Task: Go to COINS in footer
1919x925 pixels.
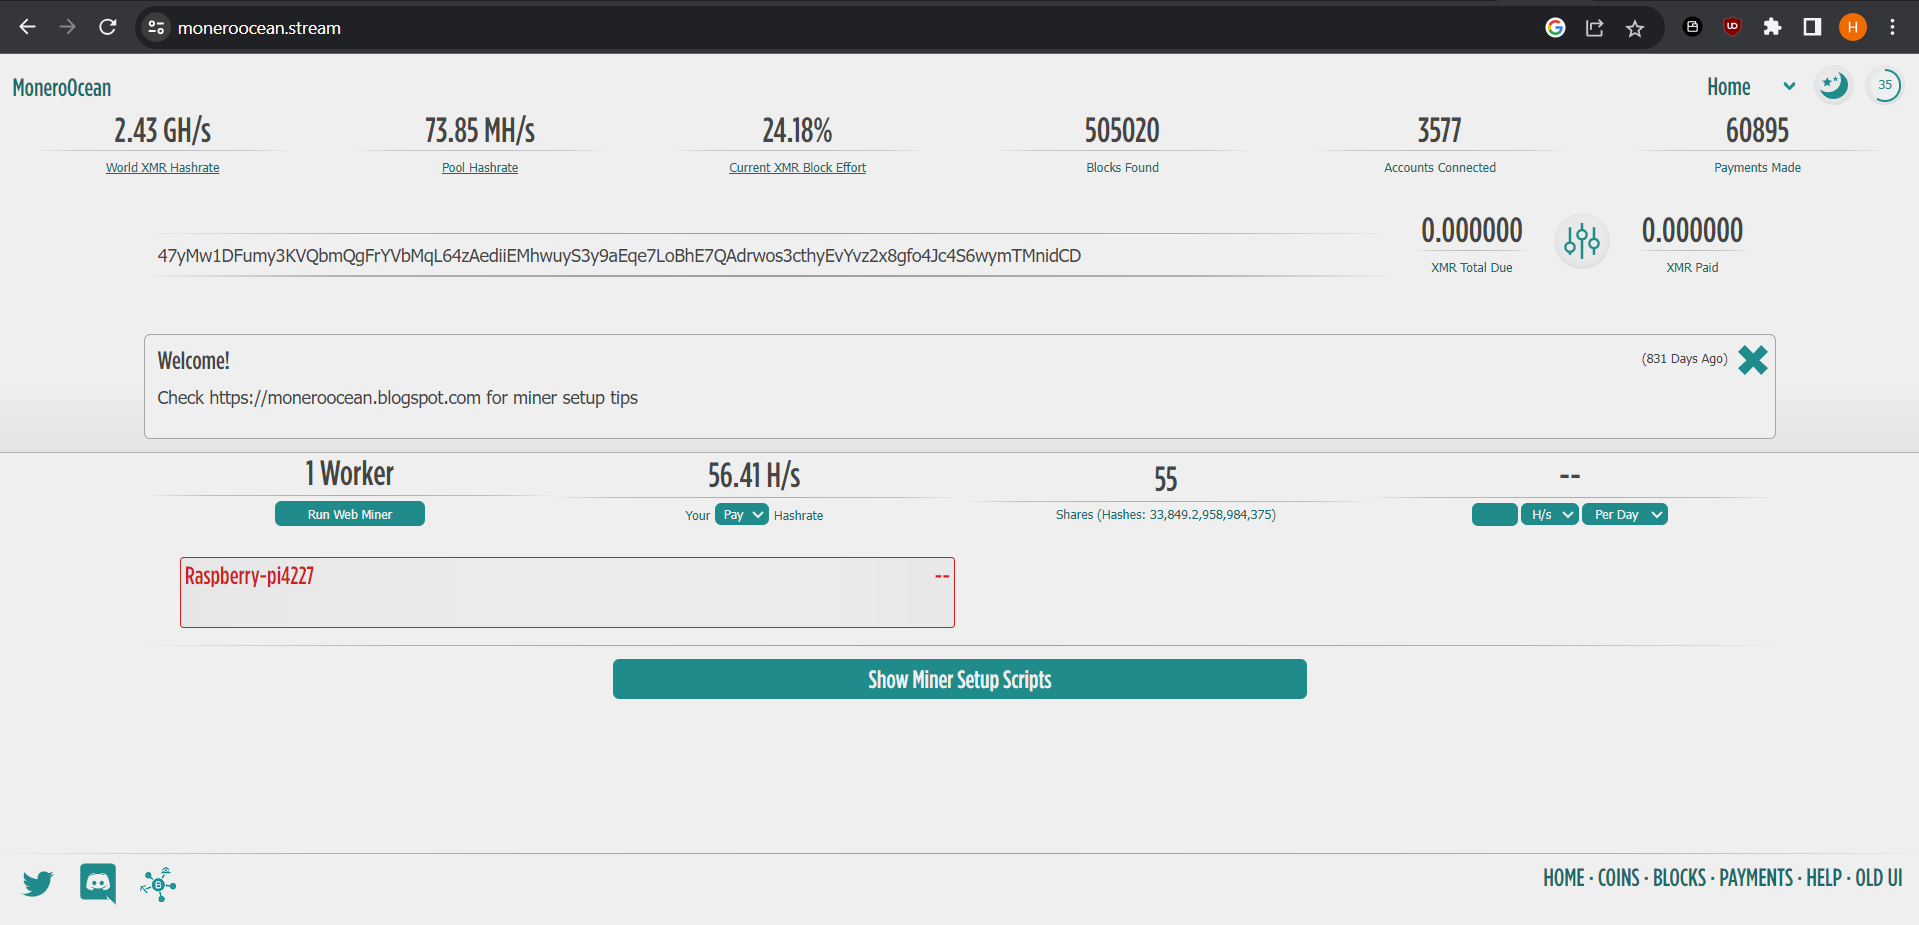Action: 1618,878
